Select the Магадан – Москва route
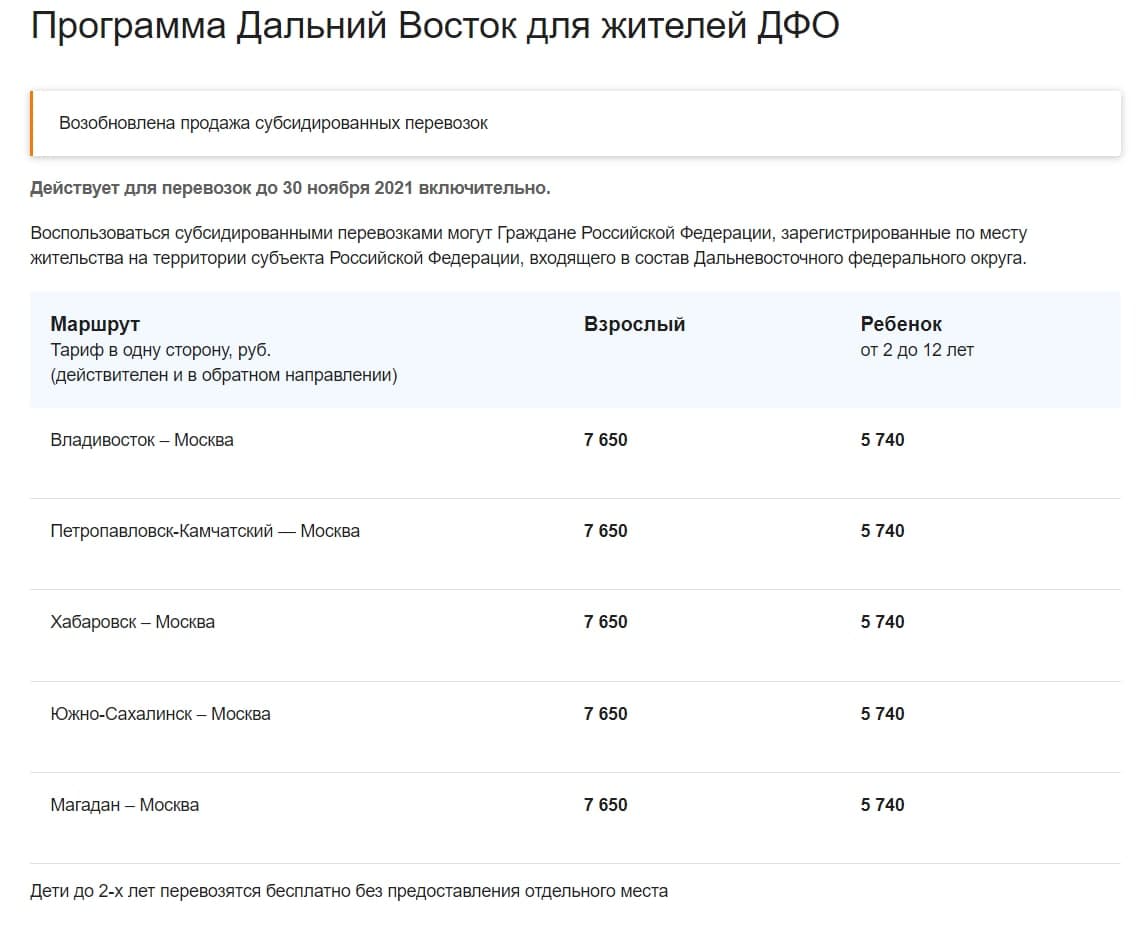 pyautogui.click(x=124, y=805)
